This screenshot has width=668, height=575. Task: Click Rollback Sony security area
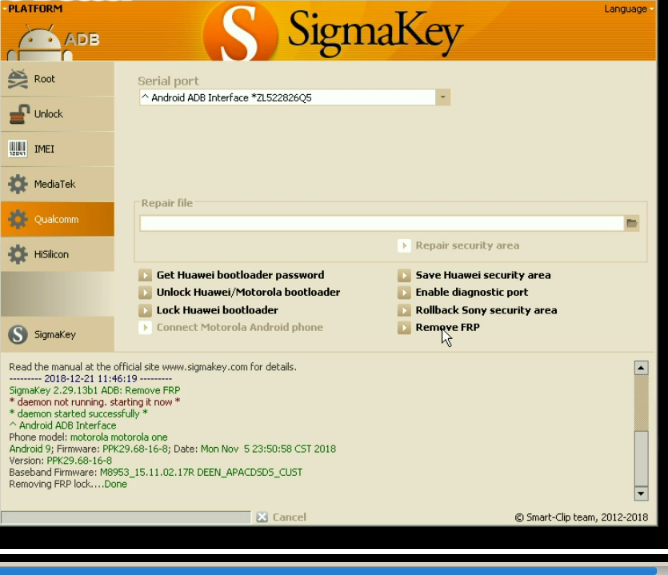tap(486, 310)
